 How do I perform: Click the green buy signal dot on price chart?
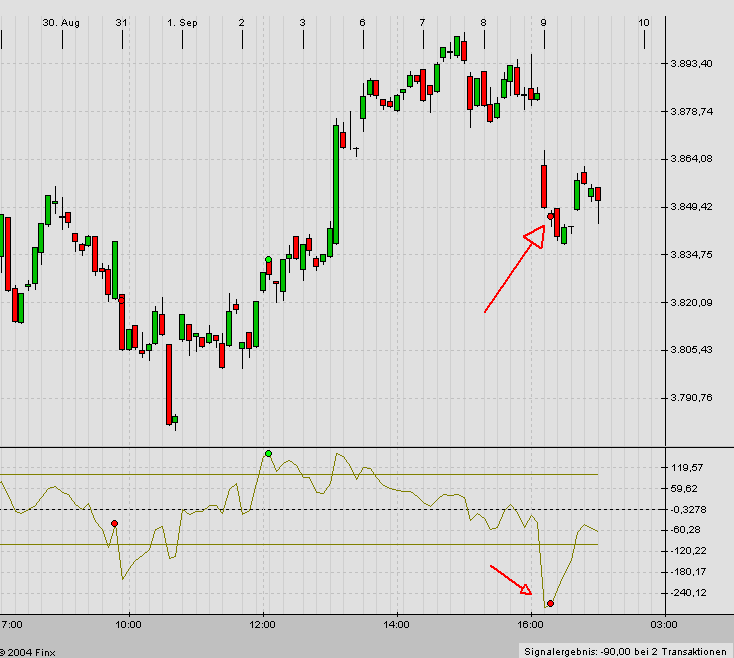268,260
